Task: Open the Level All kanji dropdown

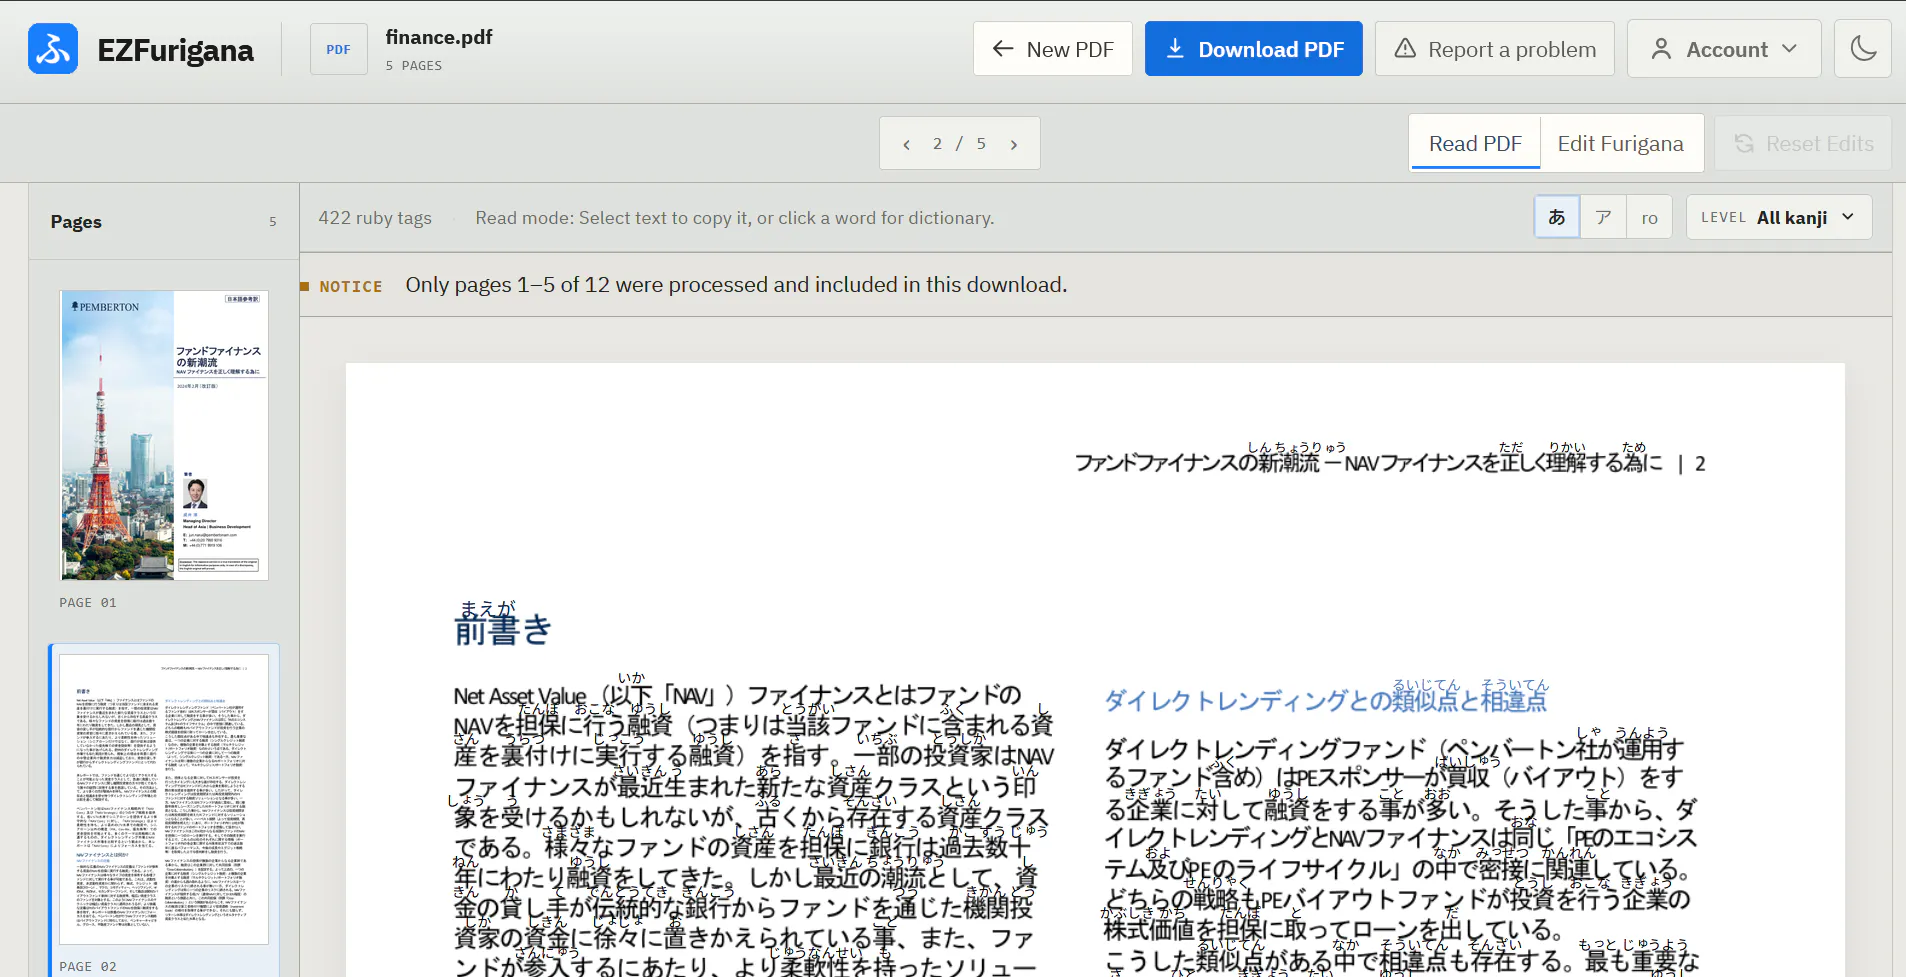Action: point(1779,217)
